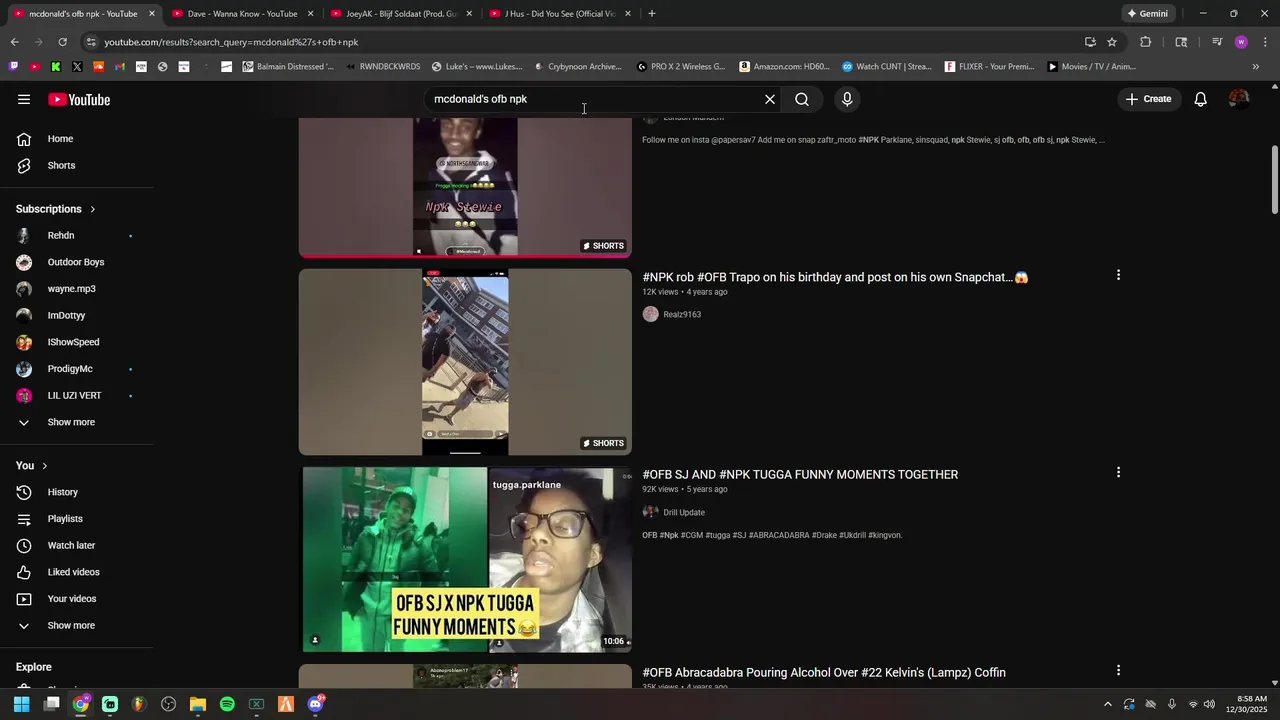
Task: Click the YouTube logo
Action: pos(79,99)
